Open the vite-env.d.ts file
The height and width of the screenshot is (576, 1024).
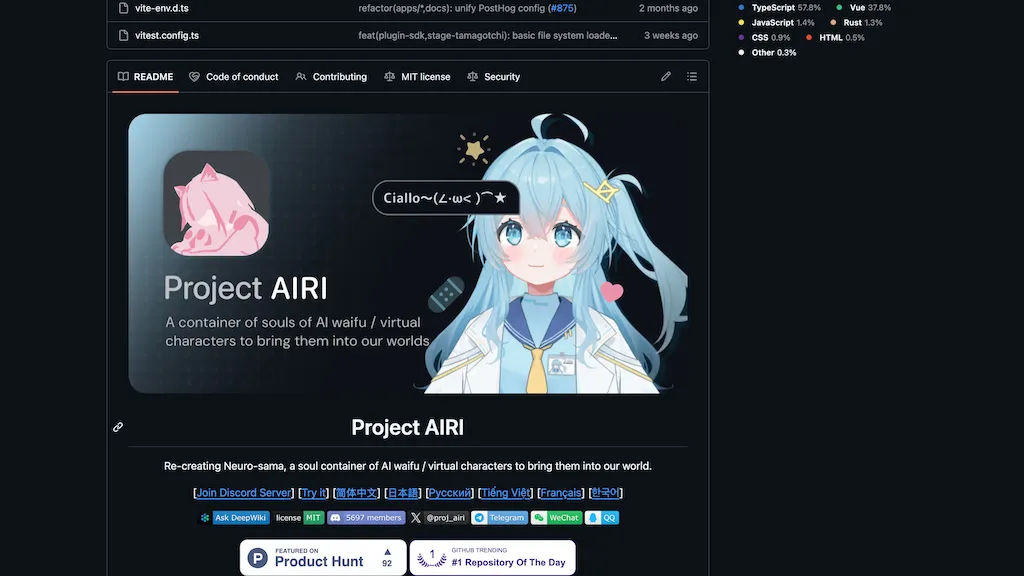point(161,8)
